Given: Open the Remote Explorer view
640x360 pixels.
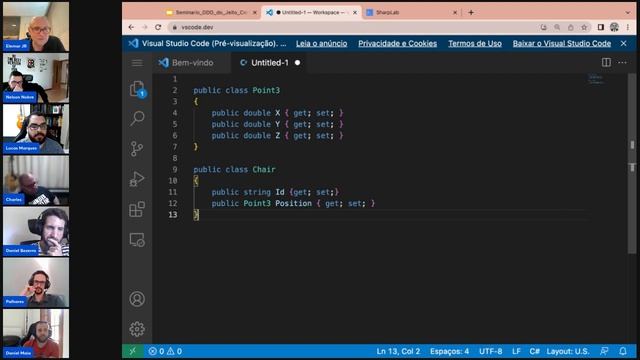Looking at the screenshot, I should (137, 240).
